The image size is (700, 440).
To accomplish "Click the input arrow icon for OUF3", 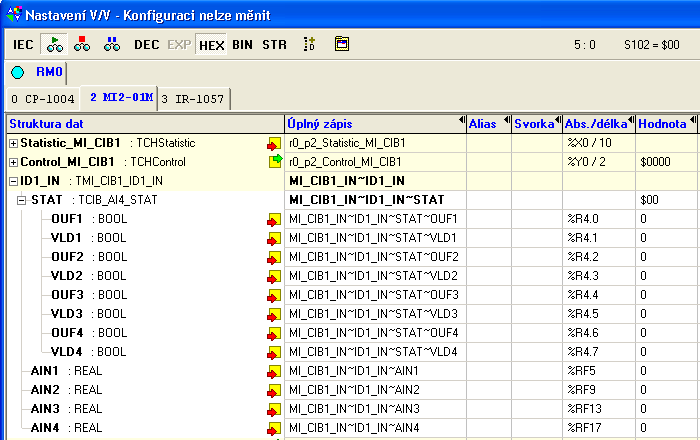I will coord(274,295).
